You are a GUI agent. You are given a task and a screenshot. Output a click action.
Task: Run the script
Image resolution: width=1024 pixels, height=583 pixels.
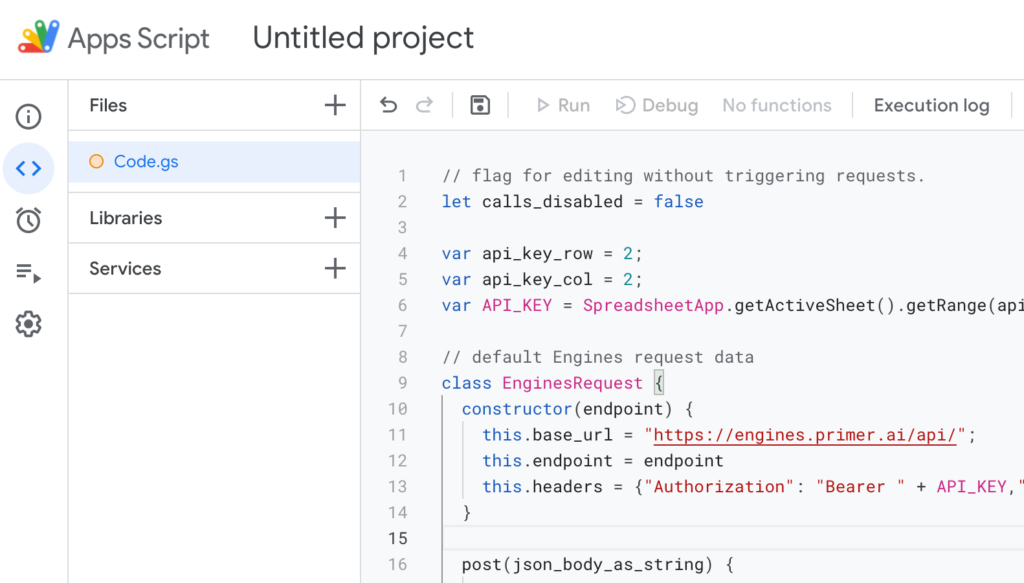tap(563, 105)
